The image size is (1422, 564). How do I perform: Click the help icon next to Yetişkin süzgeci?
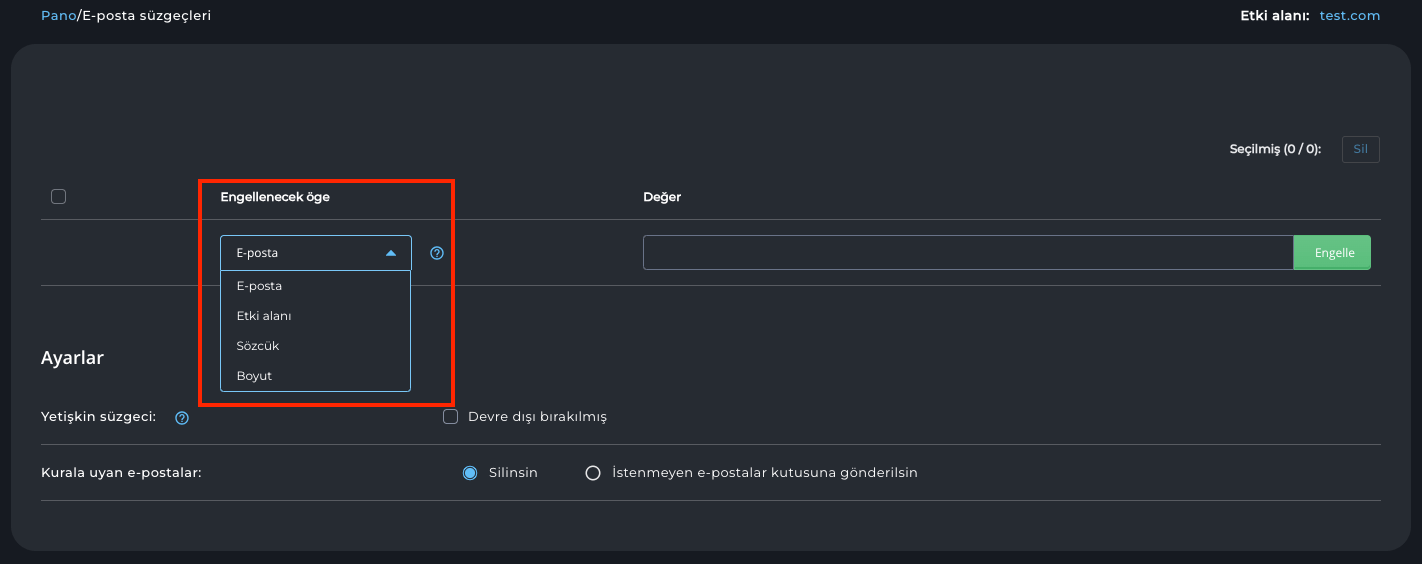[182, 418]
